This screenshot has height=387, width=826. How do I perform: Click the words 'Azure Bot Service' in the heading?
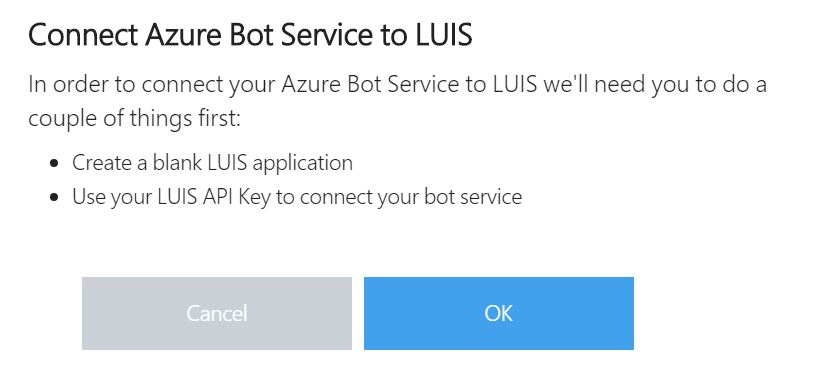(x=263, y=35)
